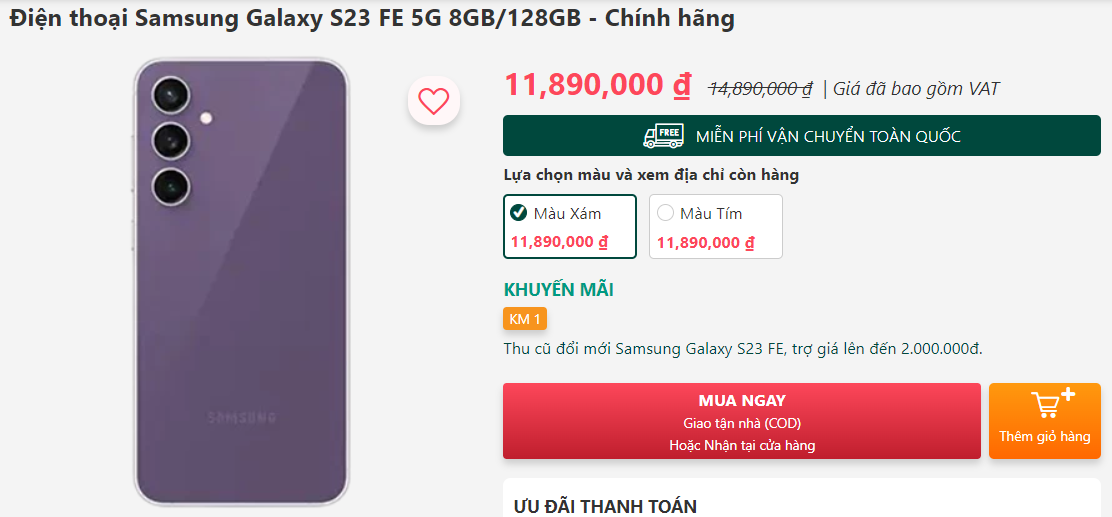This screenshot has height=517, width=1112.
Task: Click the current price 11,890,000 đ
Action: click(x=597, y=85)
